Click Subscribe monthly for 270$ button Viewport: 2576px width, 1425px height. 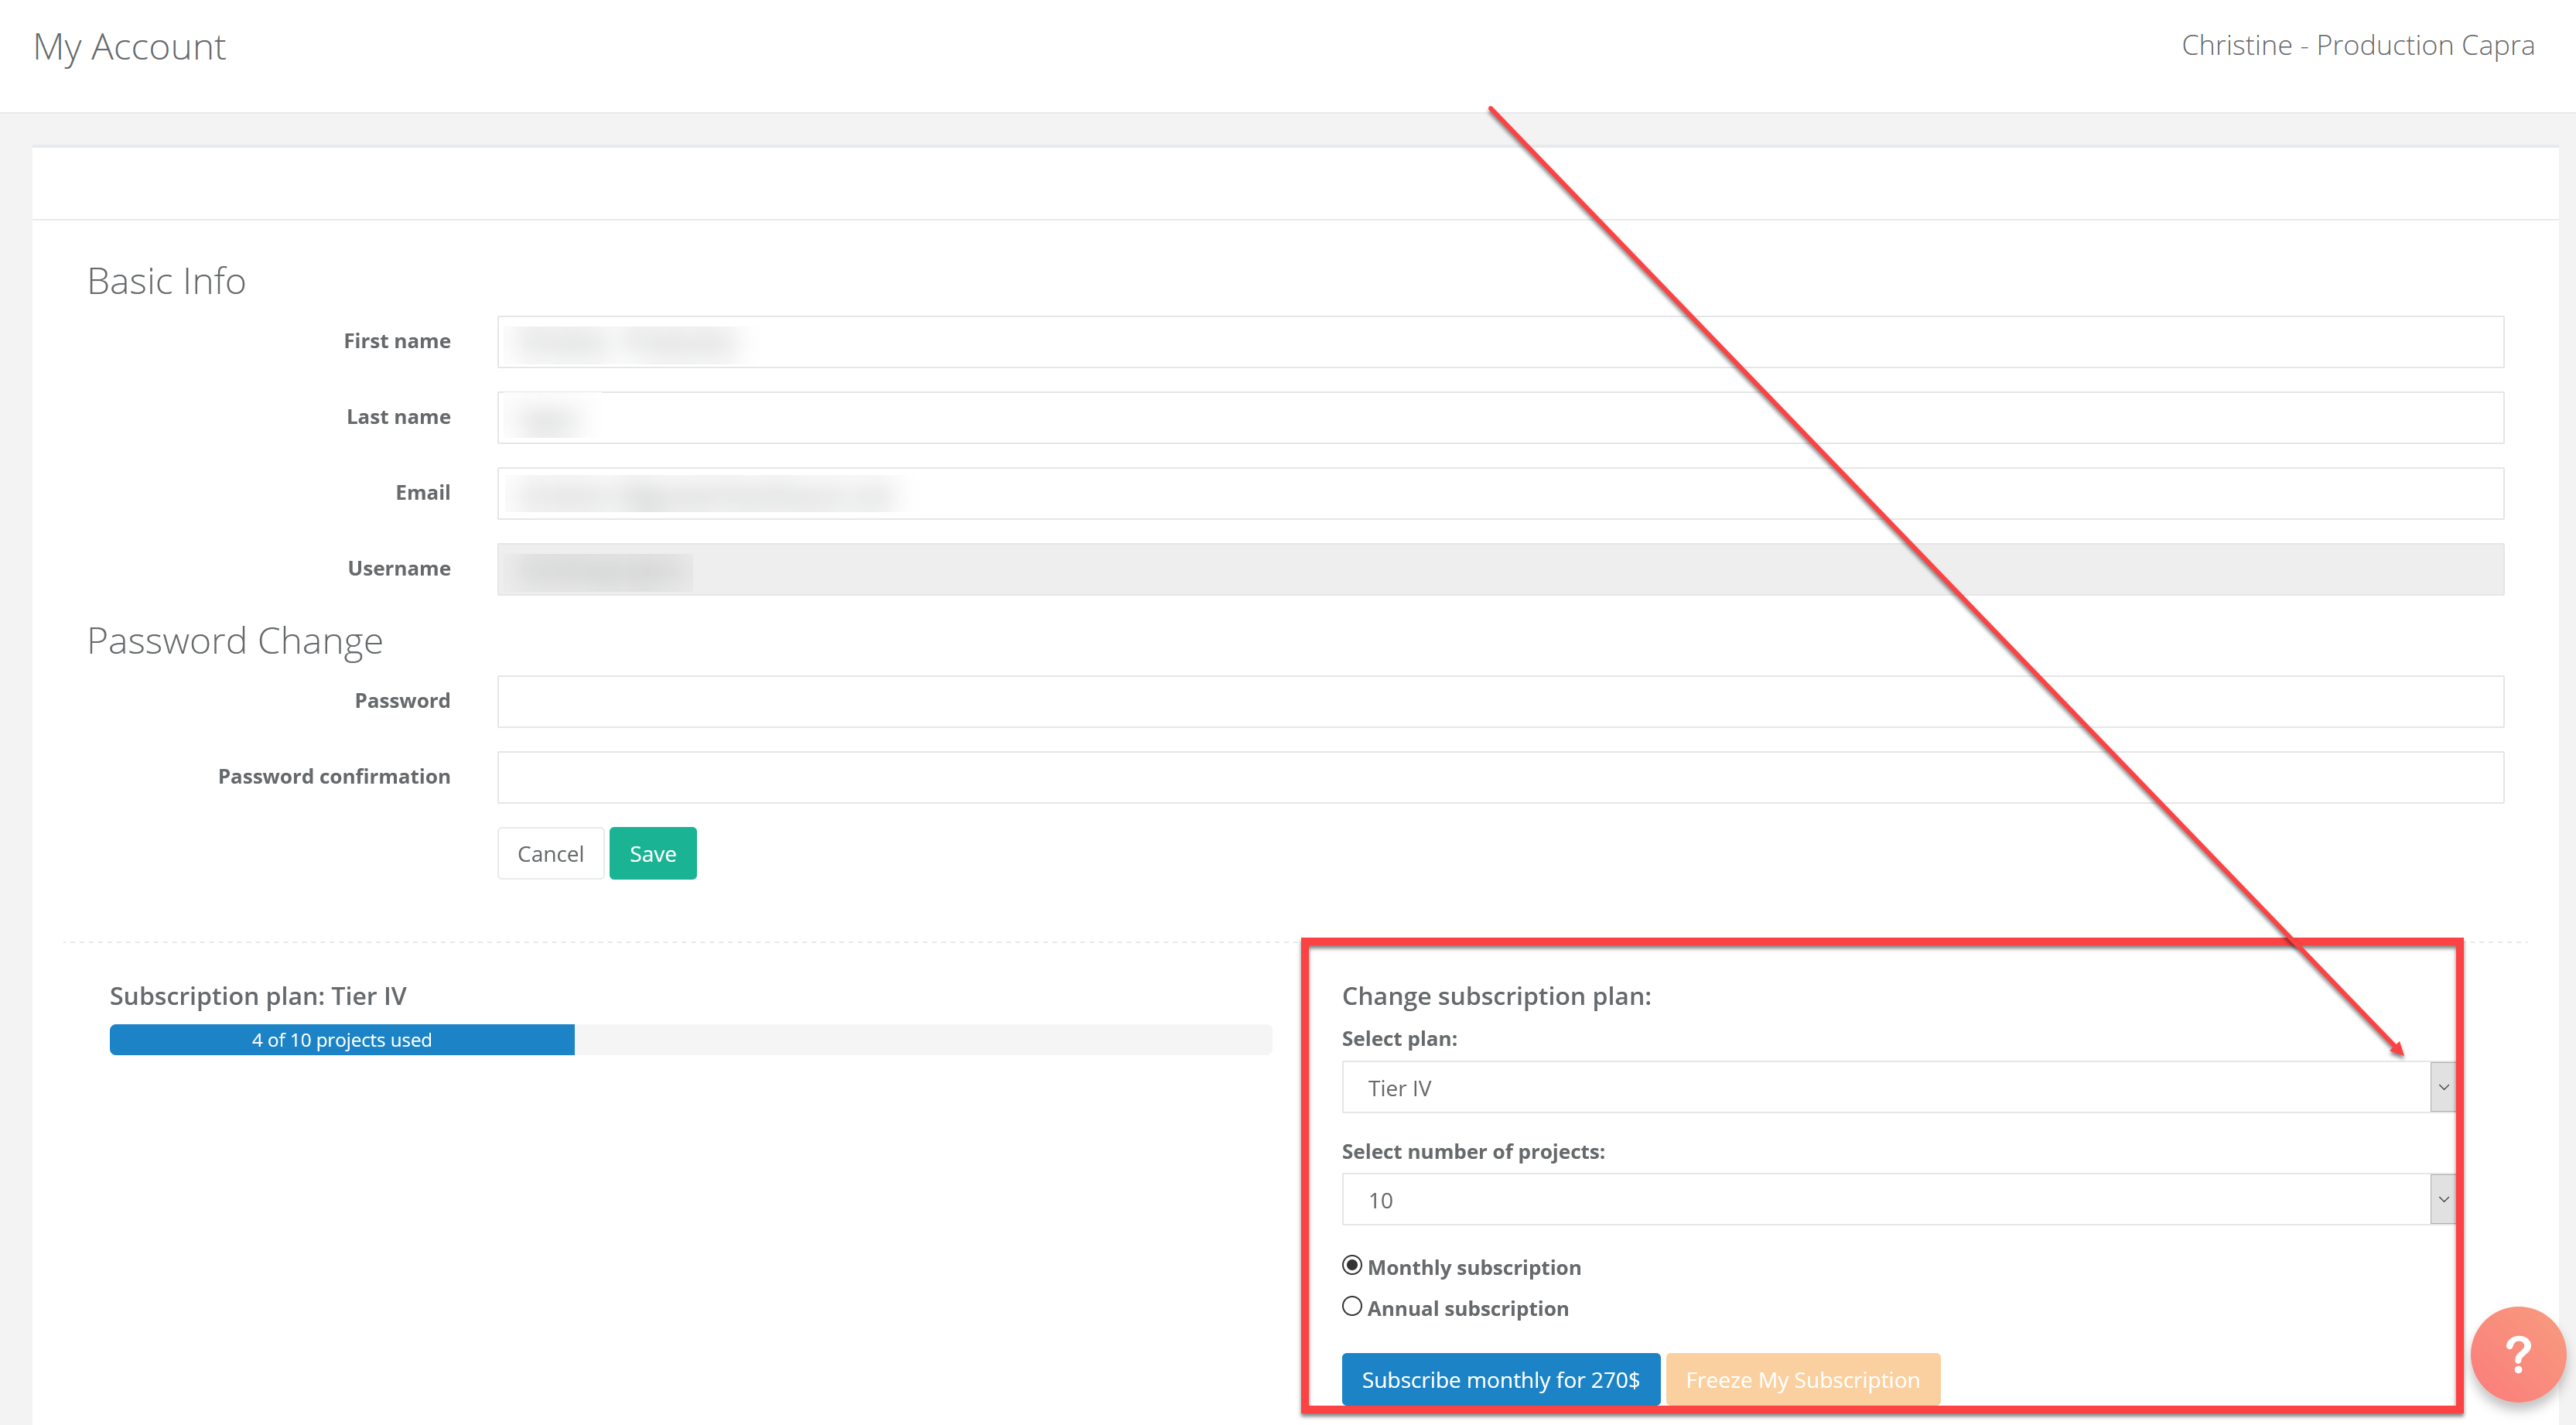[1500, 1379]
